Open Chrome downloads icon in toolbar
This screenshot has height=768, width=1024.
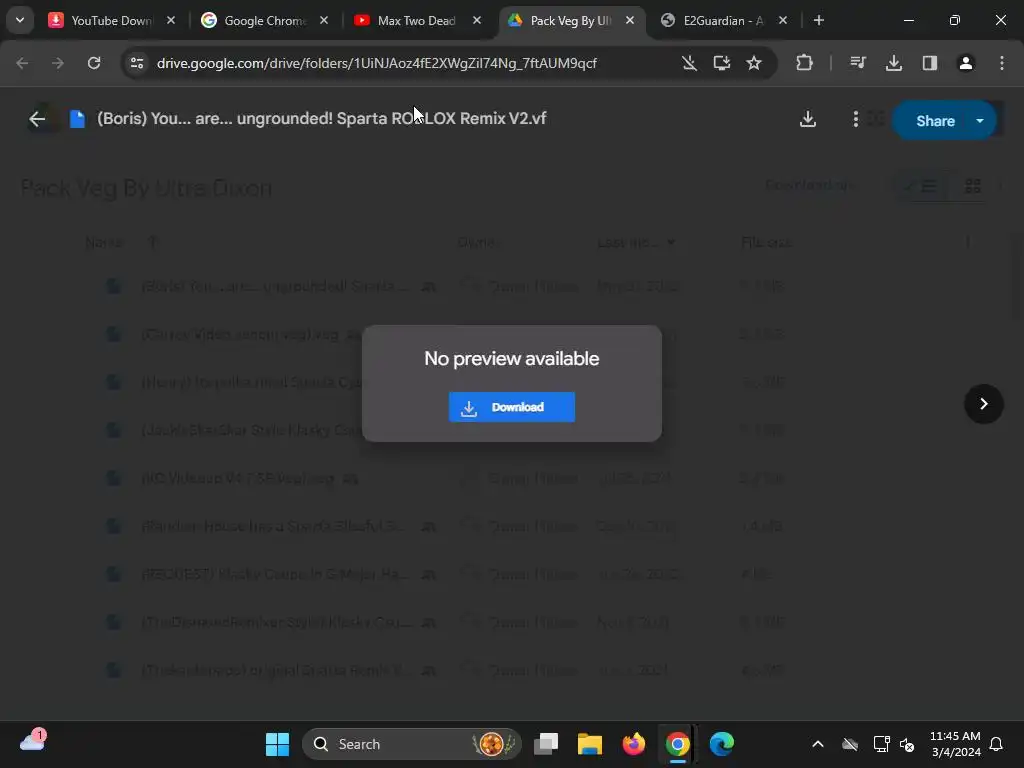pyautogui.click(x=893, y=63)
